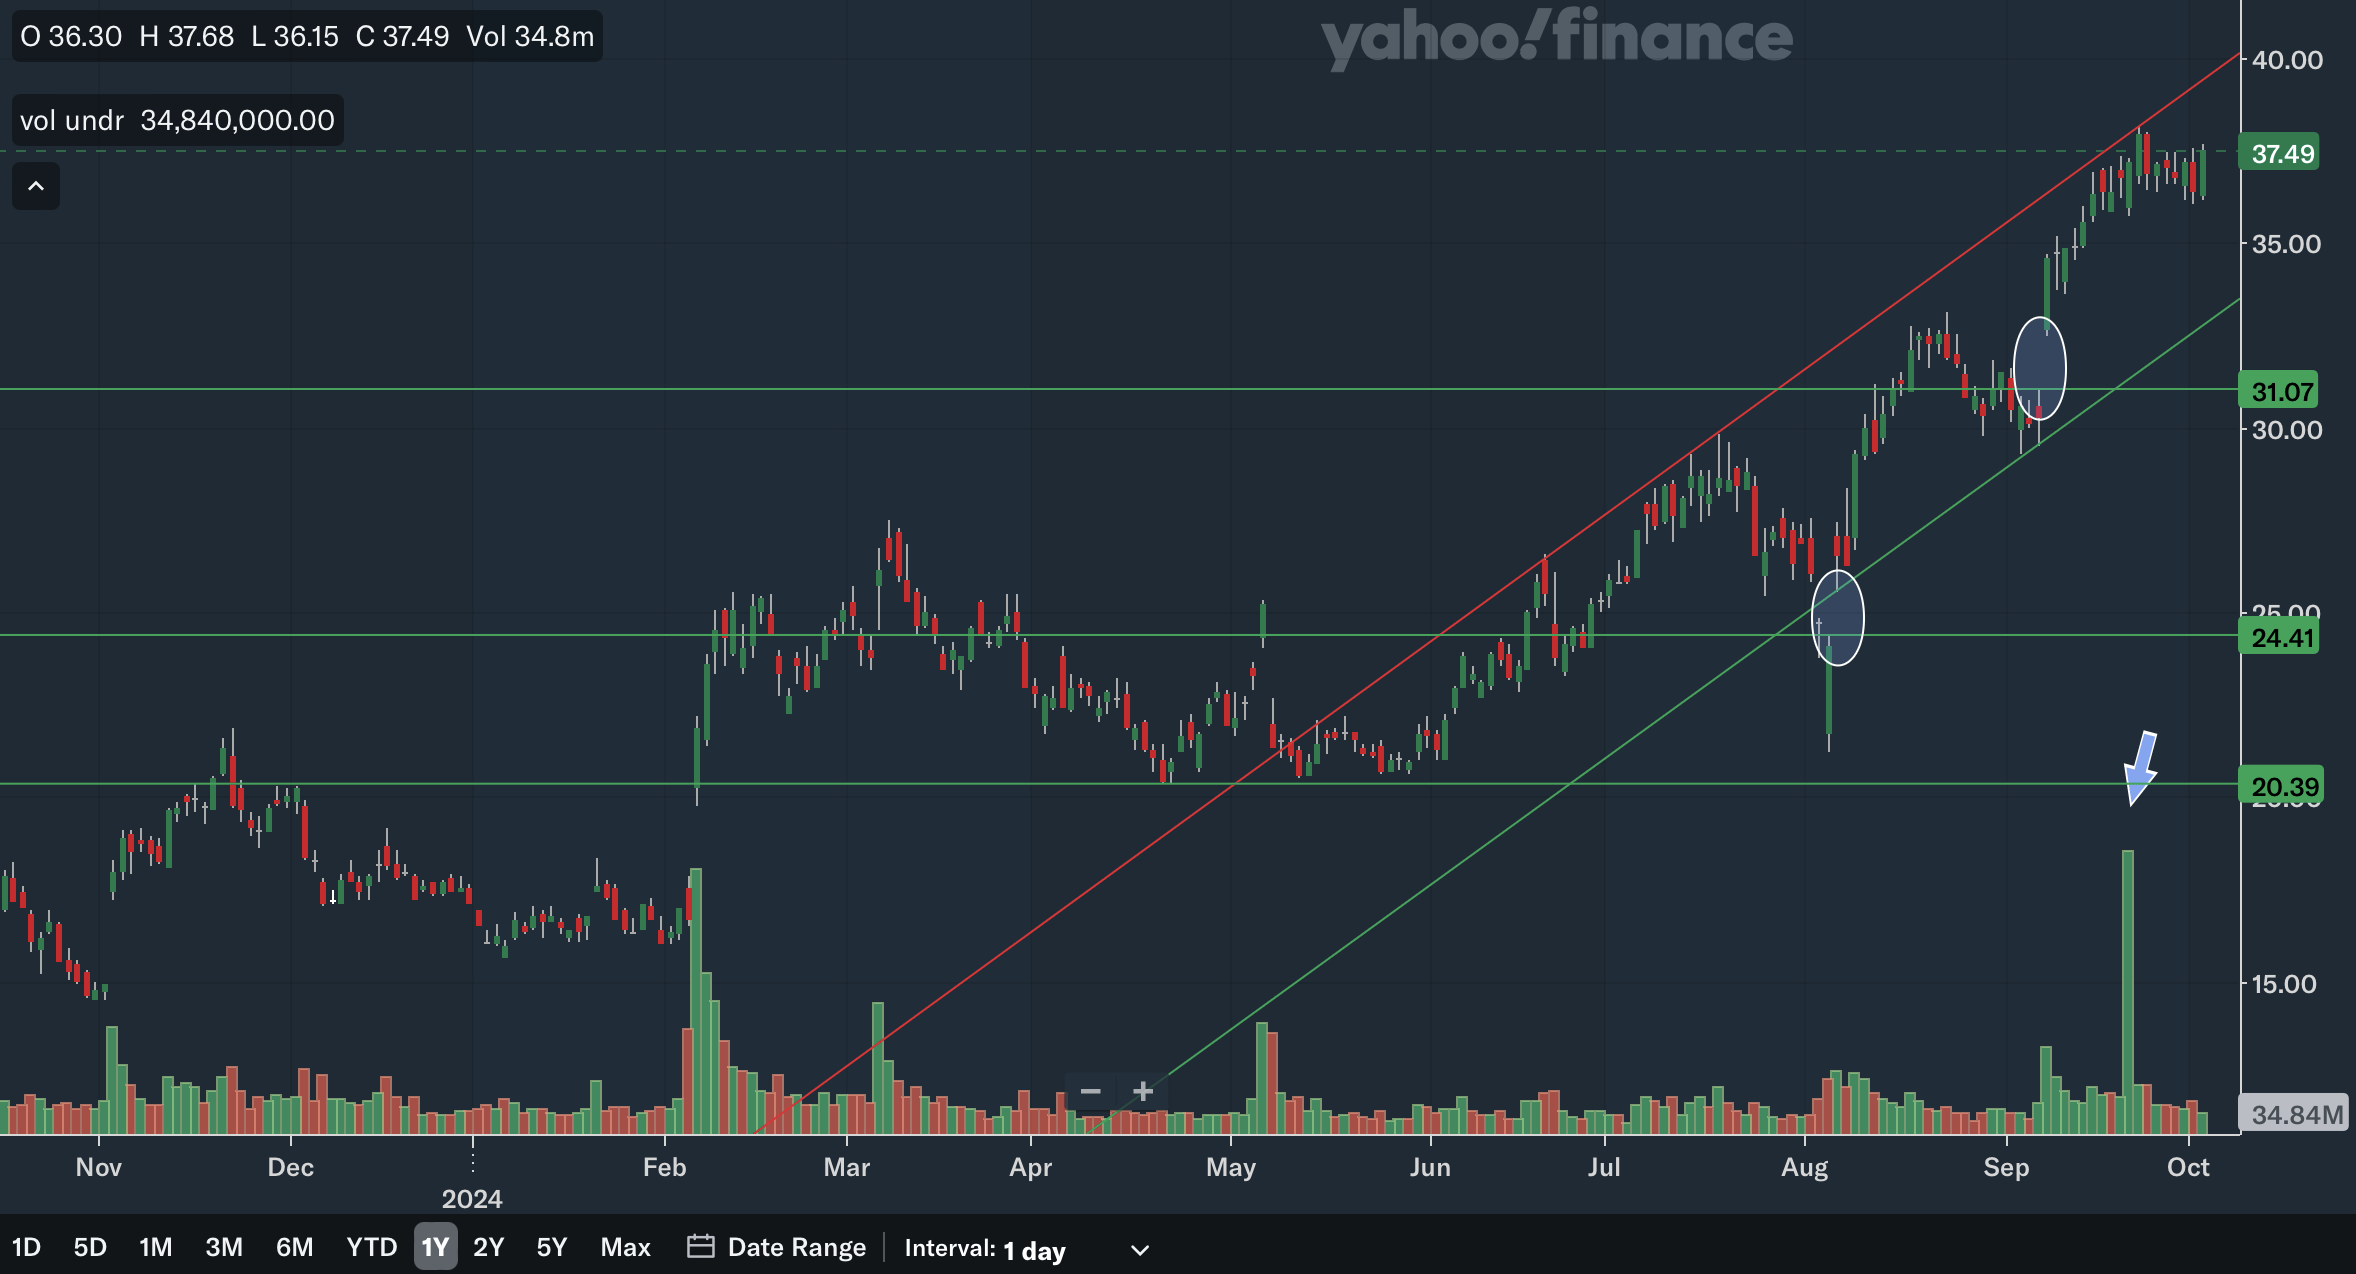Switch to the 1M time range
This screenshot has width=2356, height=1274.
pos(155,1247)
